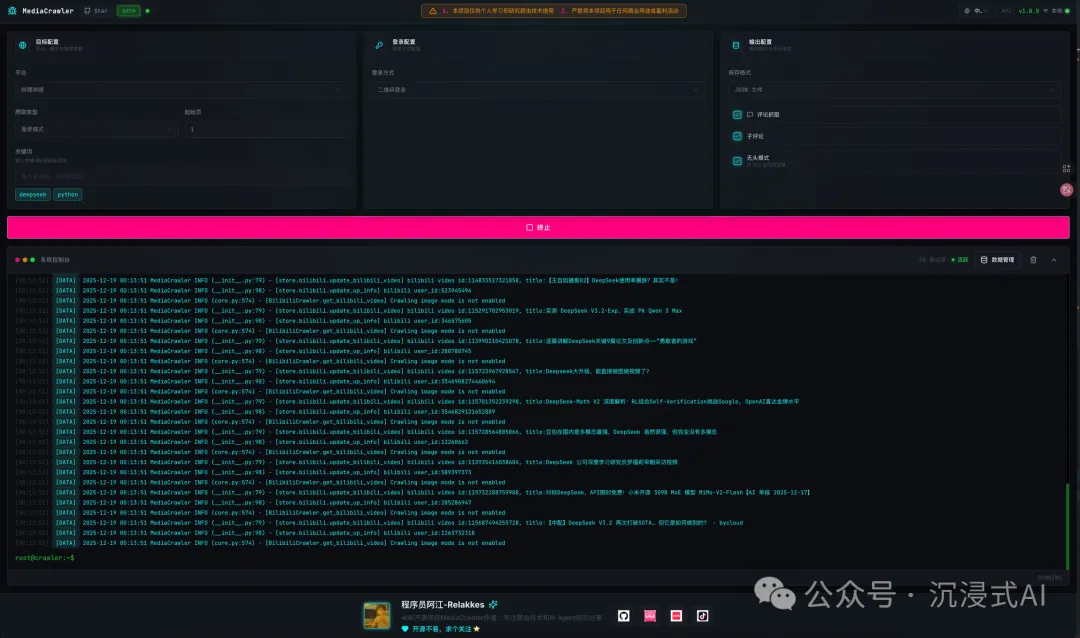
Task: Collapse the console with chevron up
Action: click(x=1053, y=260)
